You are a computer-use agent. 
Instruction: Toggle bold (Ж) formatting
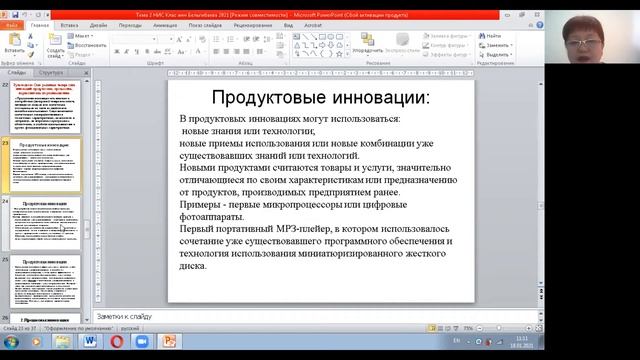click(x=117, y=52)
